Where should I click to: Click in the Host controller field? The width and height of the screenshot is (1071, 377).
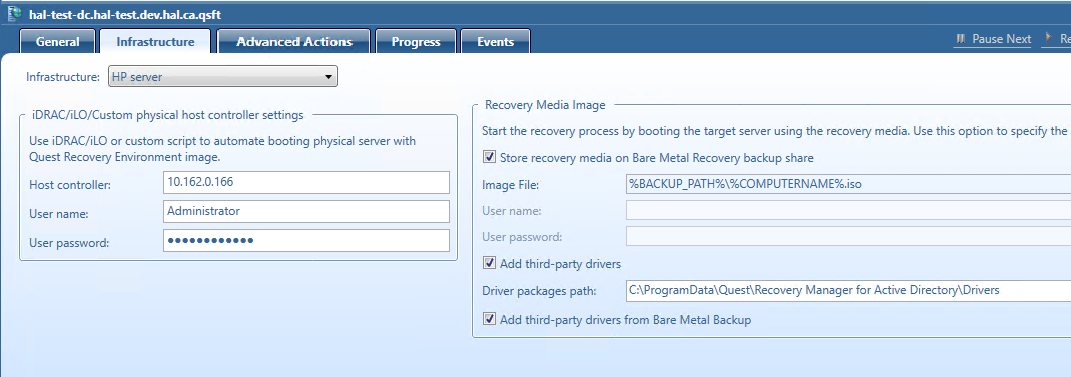pos(306,182)
